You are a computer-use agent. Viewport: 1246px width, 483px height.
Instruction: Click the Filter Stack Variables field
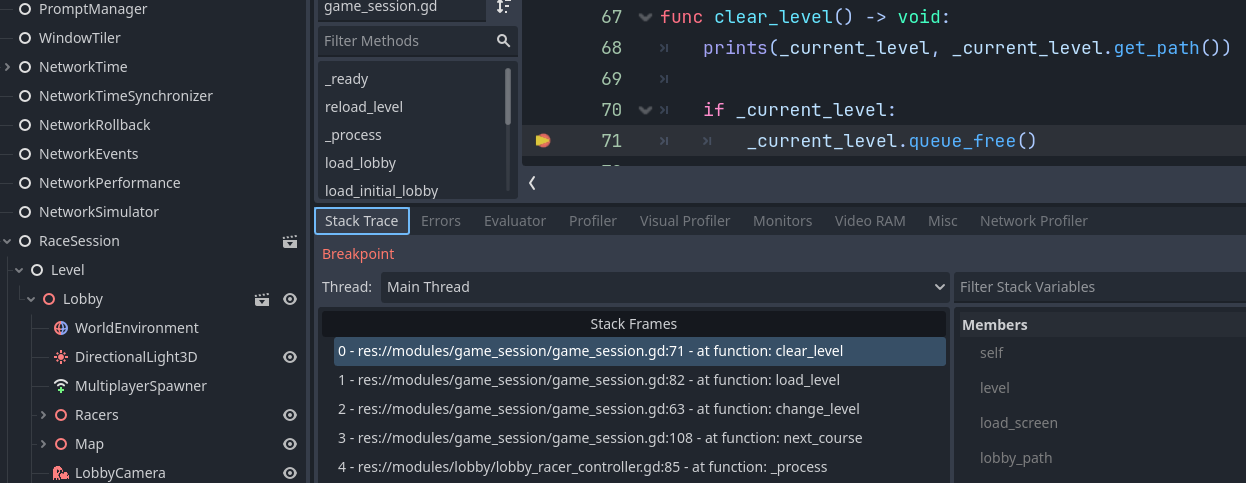1098,287
